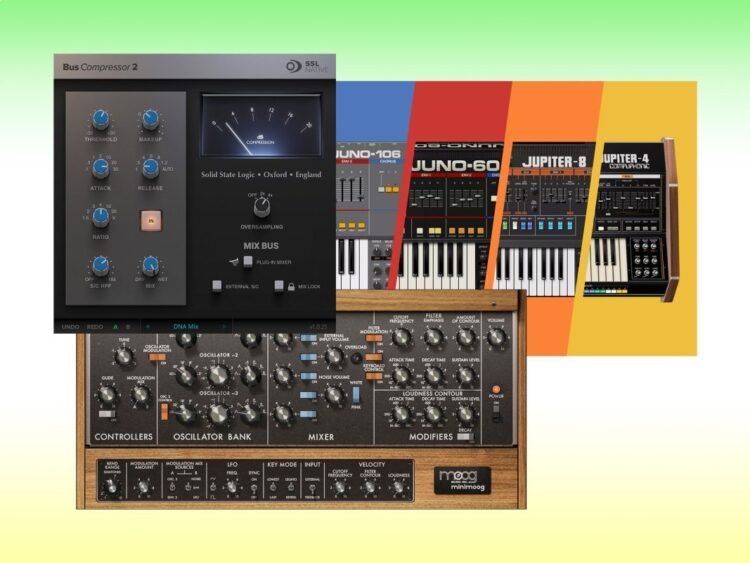Image resolution: width=750 pixels, height=563 pixels.
Task: Toggle the LFO Sync switch
Action: tap(254, 488)
